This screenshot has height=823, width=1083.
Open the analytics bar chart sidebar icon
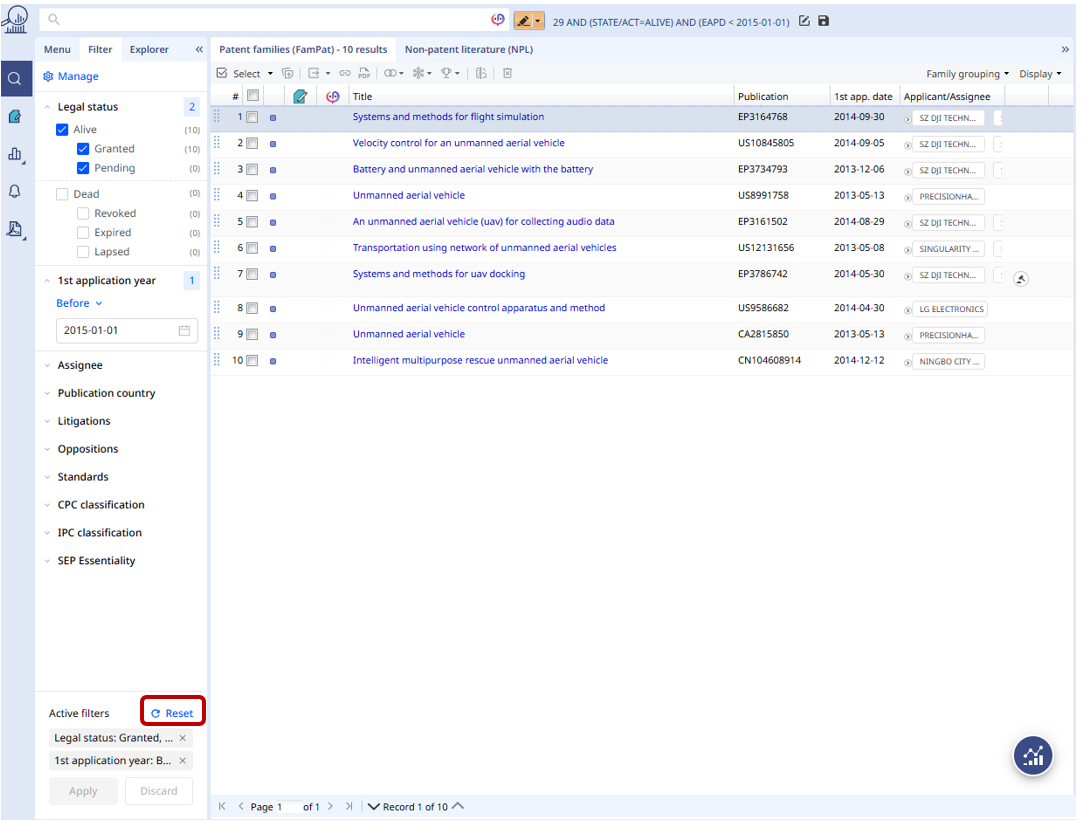[15, 154]
